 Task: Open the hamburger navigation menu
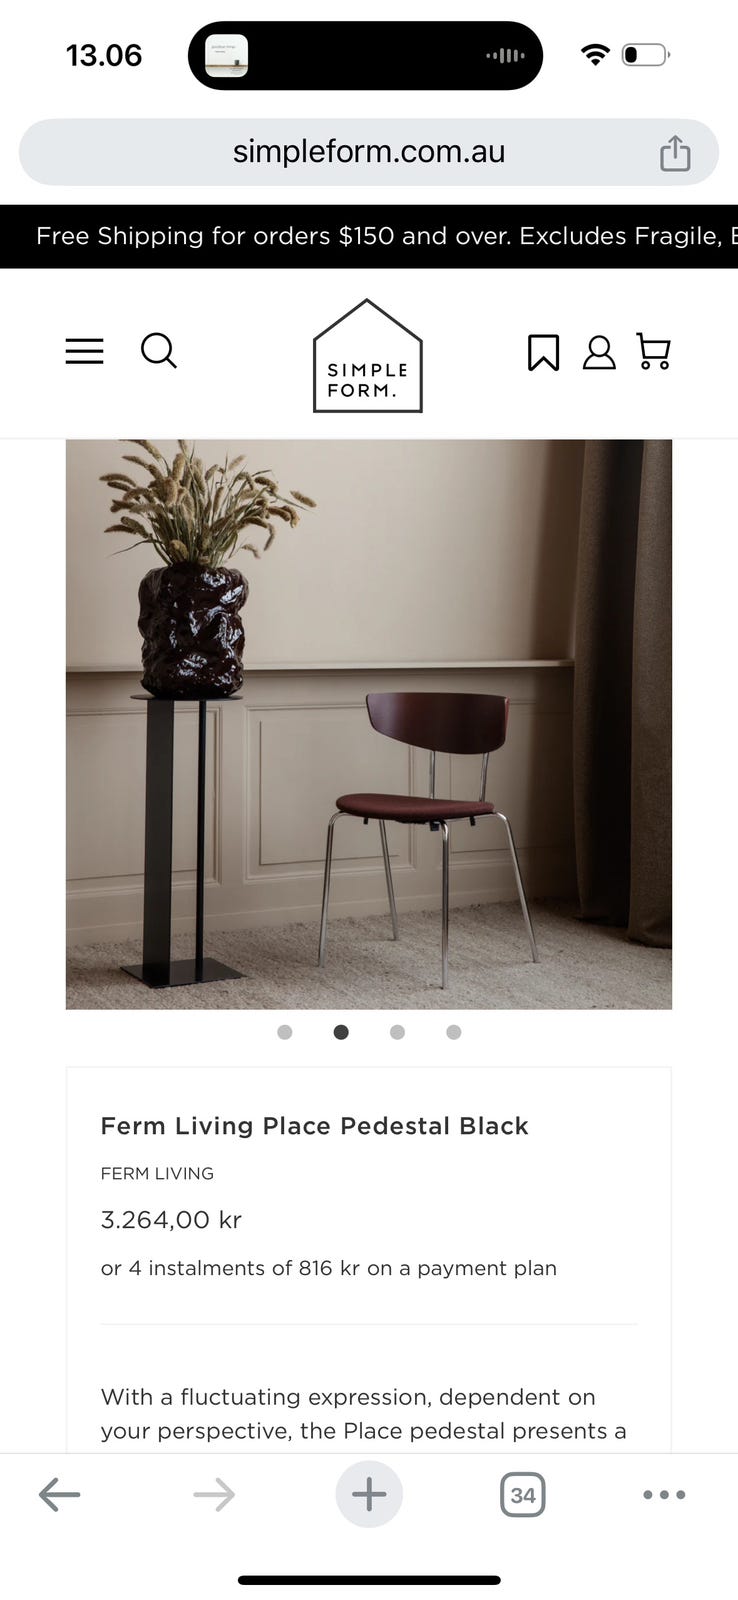tap(84, 351)
